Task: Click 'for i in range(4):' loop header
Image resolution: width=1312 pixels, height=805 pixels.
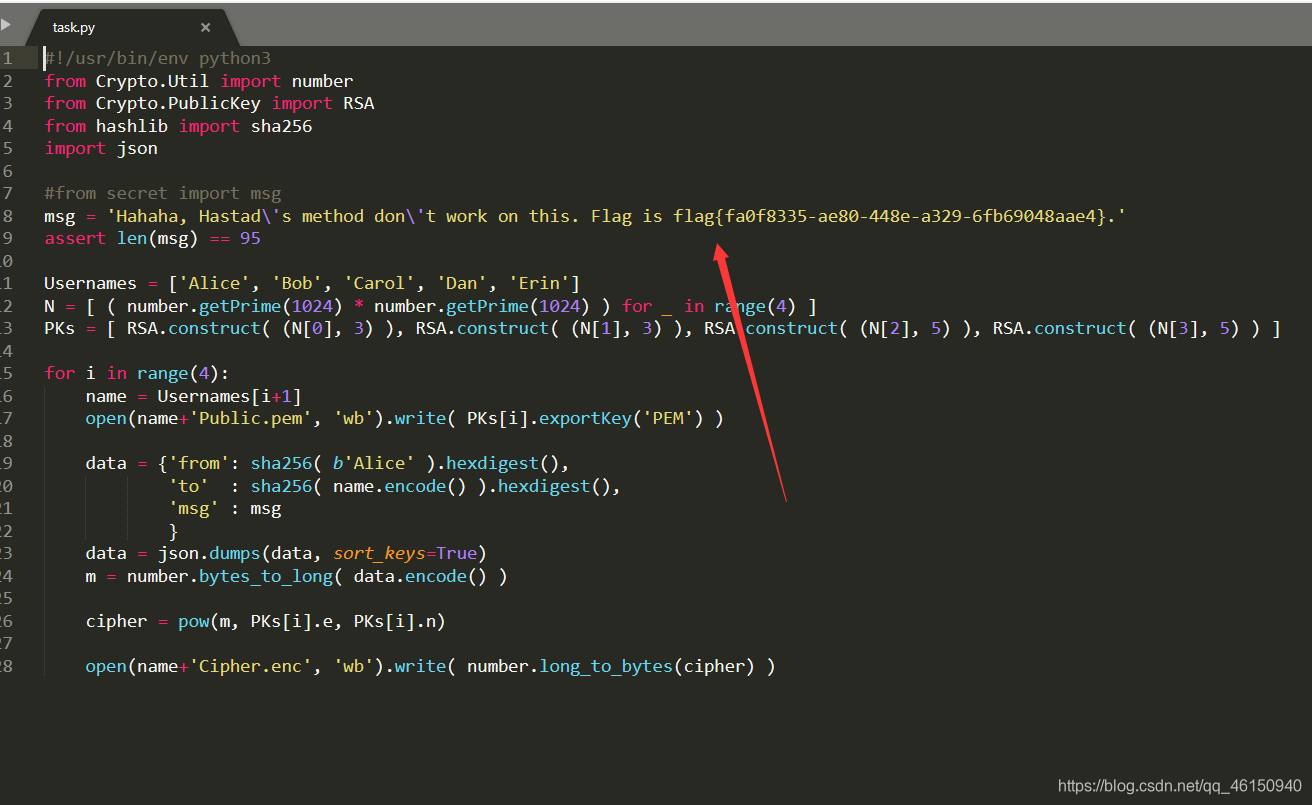Action: coord(136,373)
